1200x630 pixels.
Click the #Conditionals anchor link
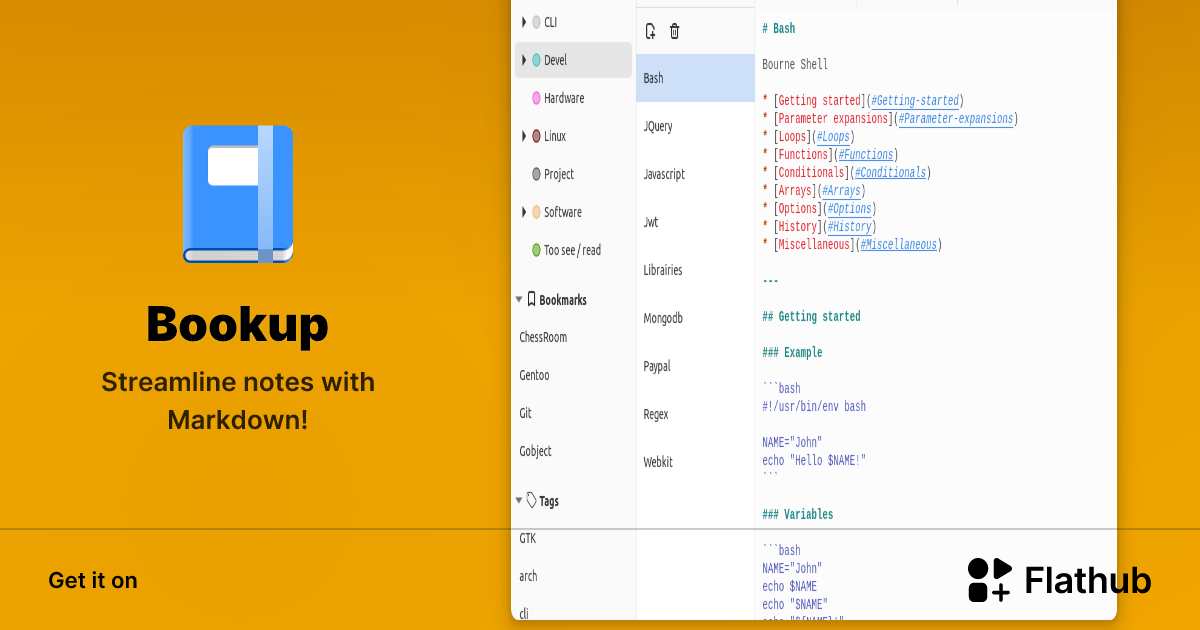[890, 173]
